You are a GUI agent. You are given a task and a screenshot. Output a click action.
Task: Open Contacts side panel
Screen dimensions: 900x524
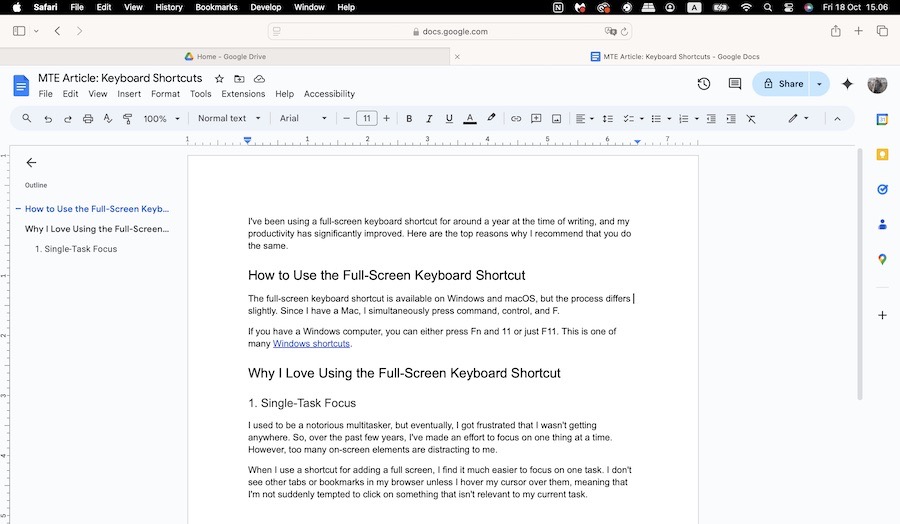pyautogui.click(x=882, y=224)
